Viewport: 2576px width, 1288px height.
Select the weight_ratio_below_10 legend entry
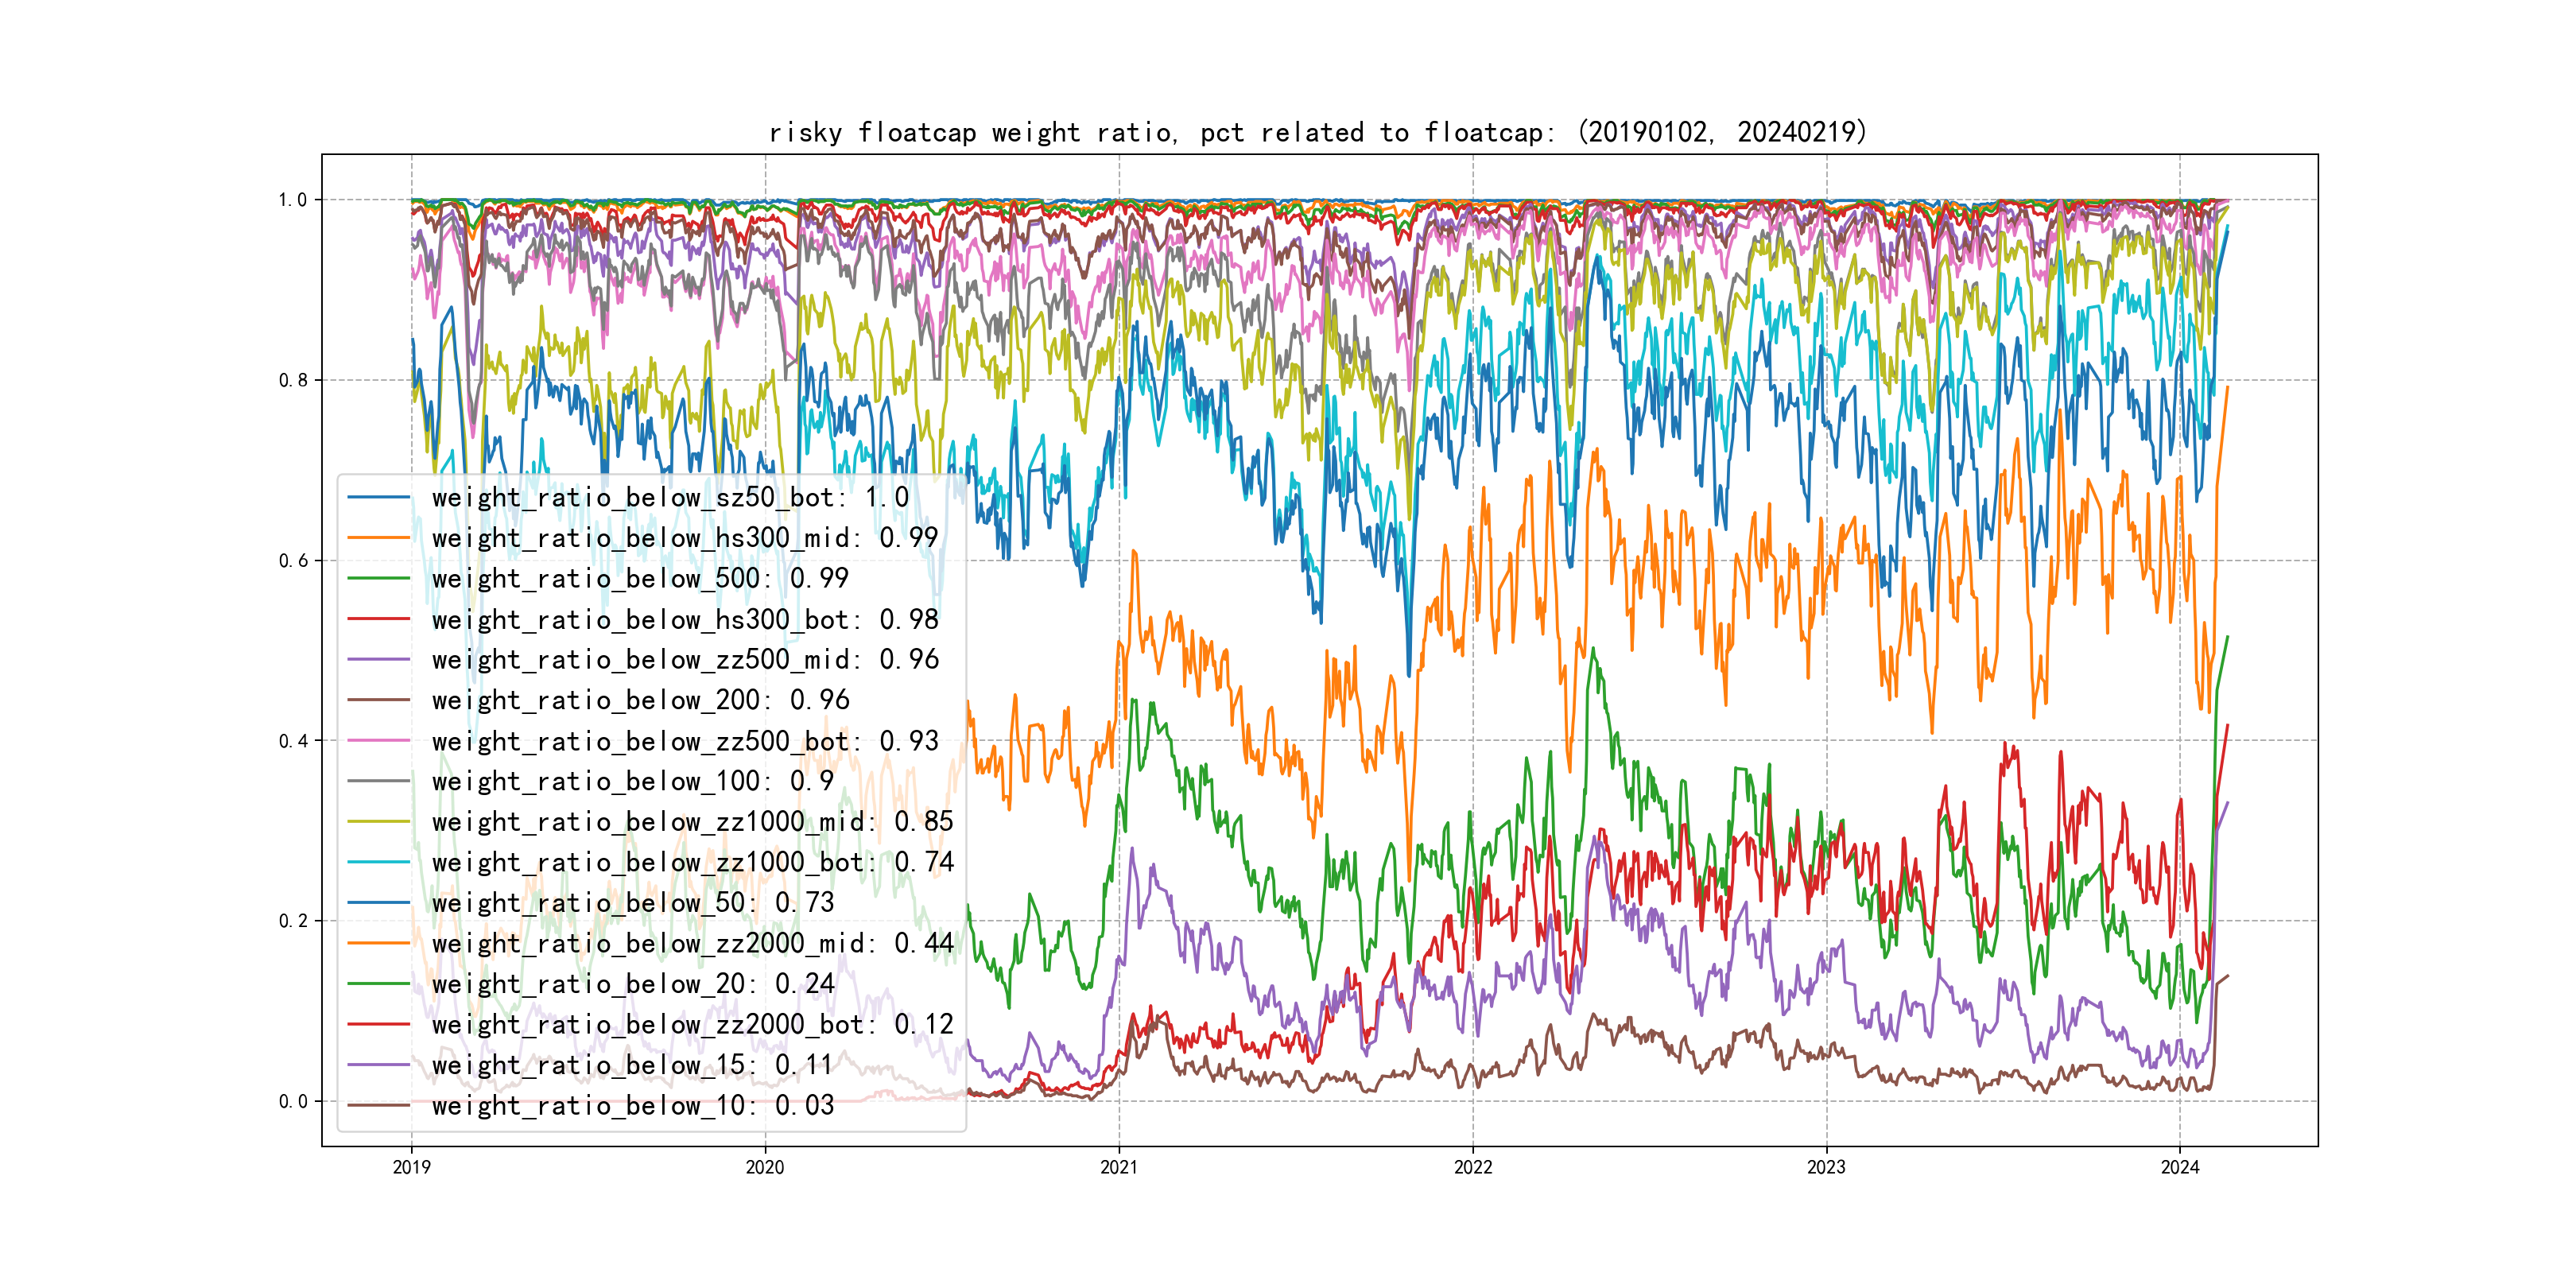(632, 1105)
